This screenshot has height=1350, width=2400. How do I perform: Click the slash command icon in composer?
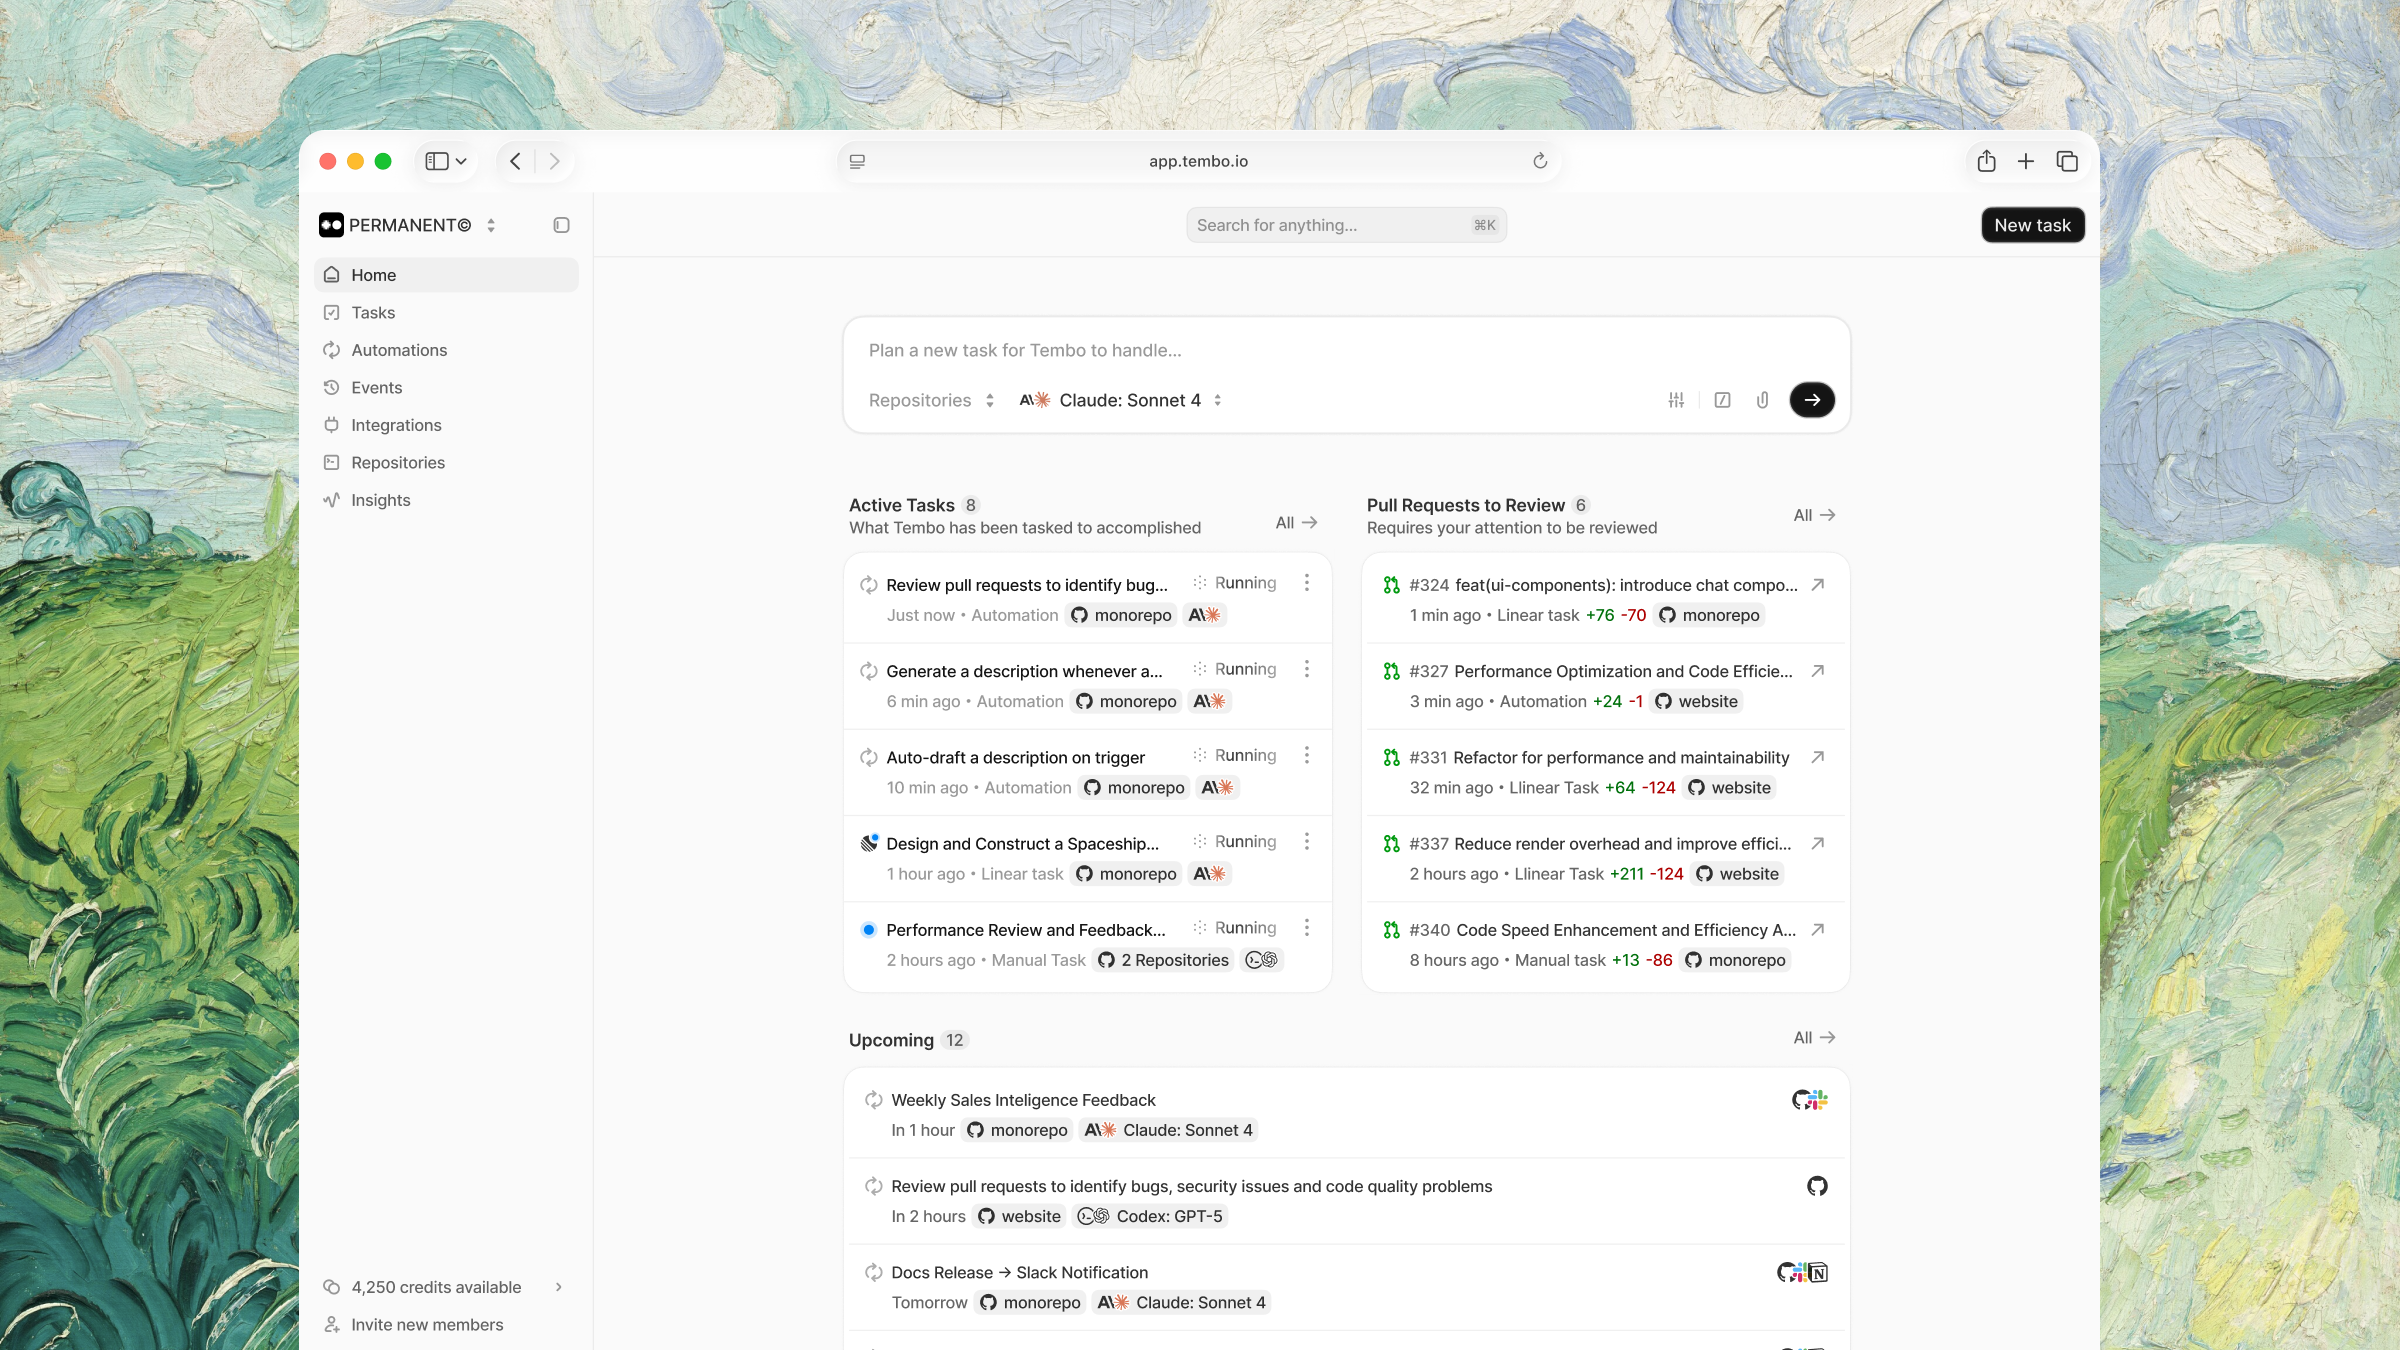1722,400
